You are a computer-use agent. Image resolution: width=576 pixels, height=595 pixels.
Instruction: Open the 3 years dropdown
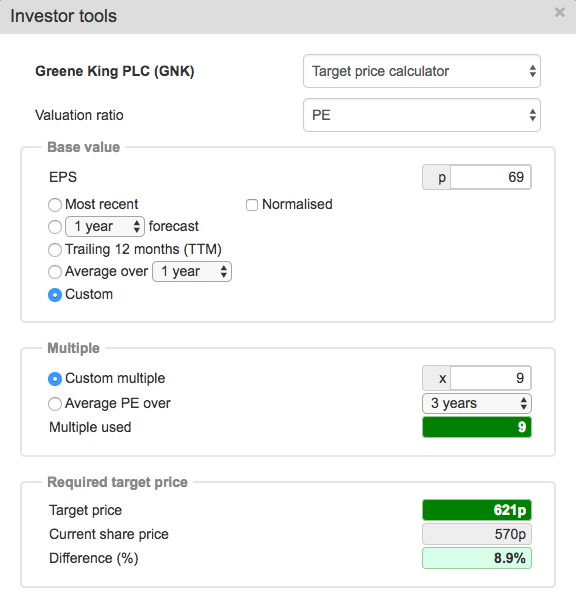[x=477, y=403]
